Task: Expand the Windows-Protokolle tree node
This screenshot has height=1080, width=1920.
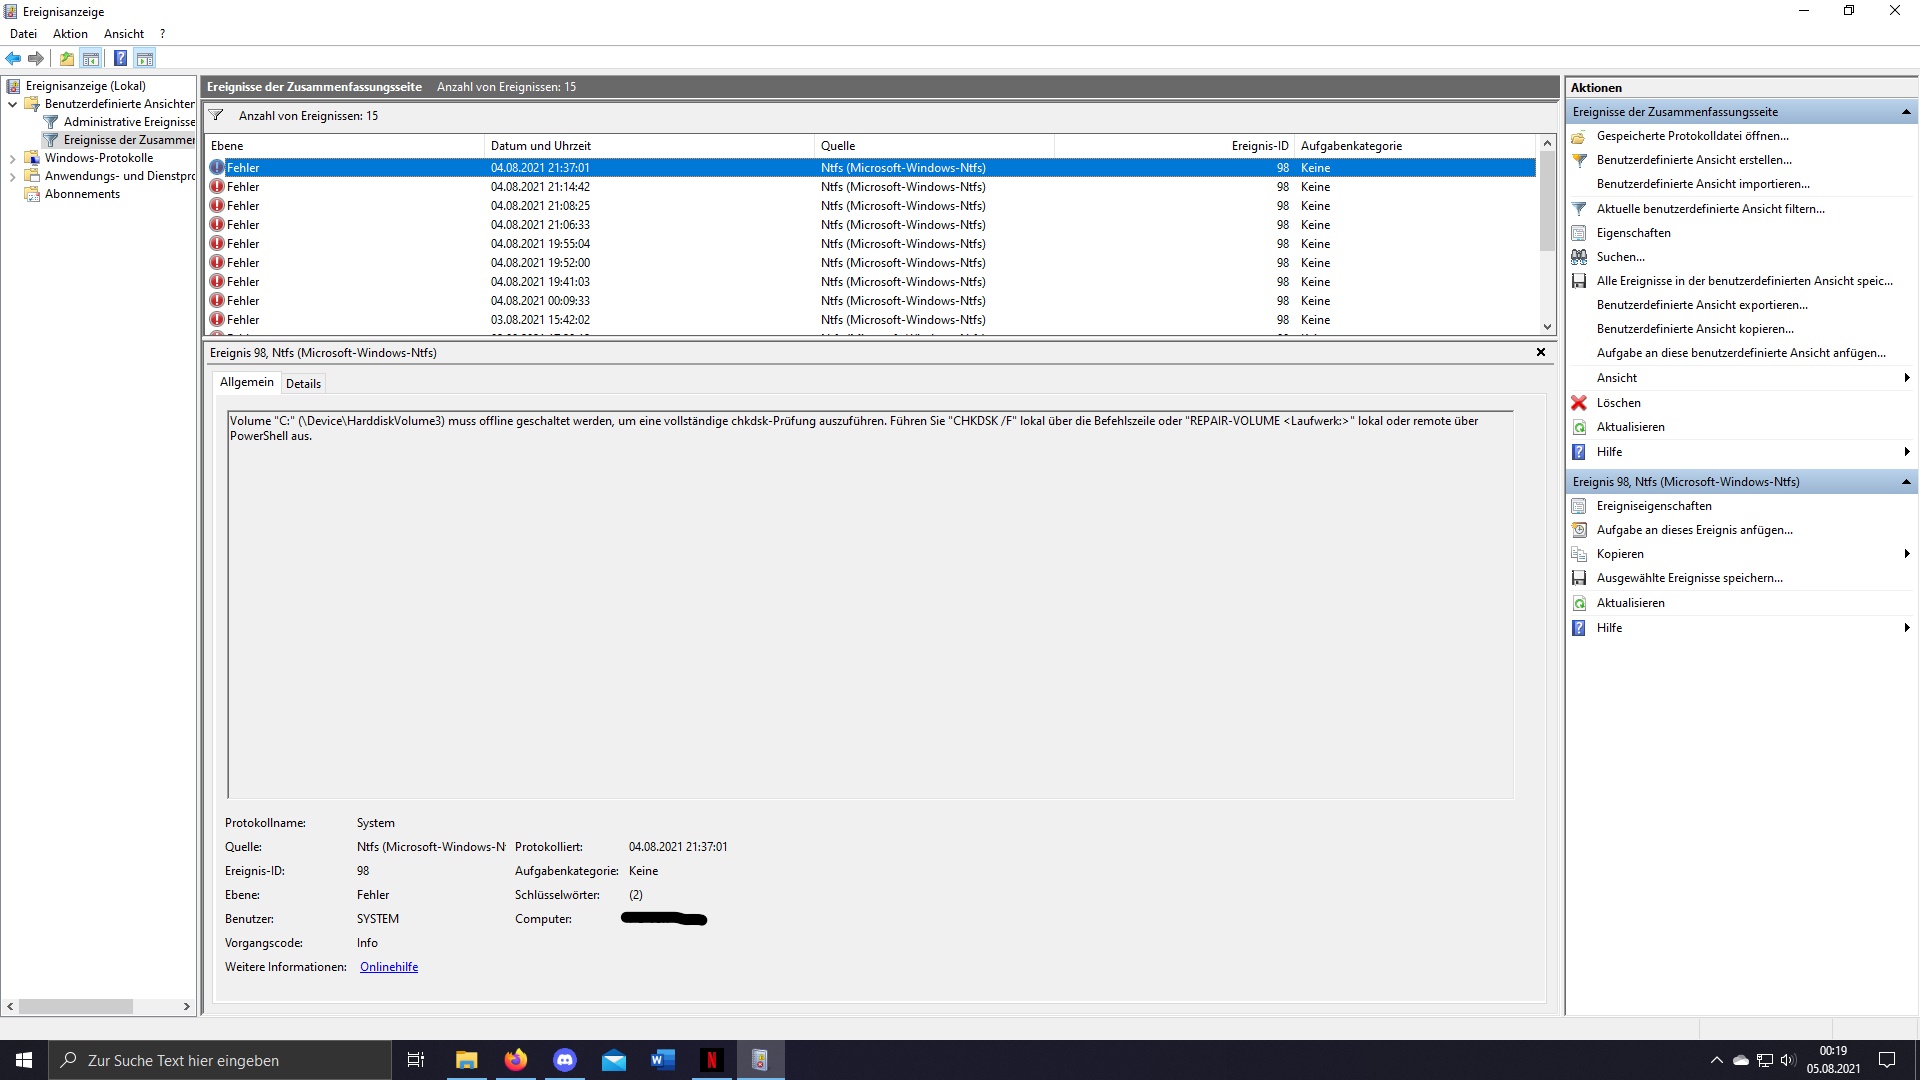Action: [x=11, y=157]
